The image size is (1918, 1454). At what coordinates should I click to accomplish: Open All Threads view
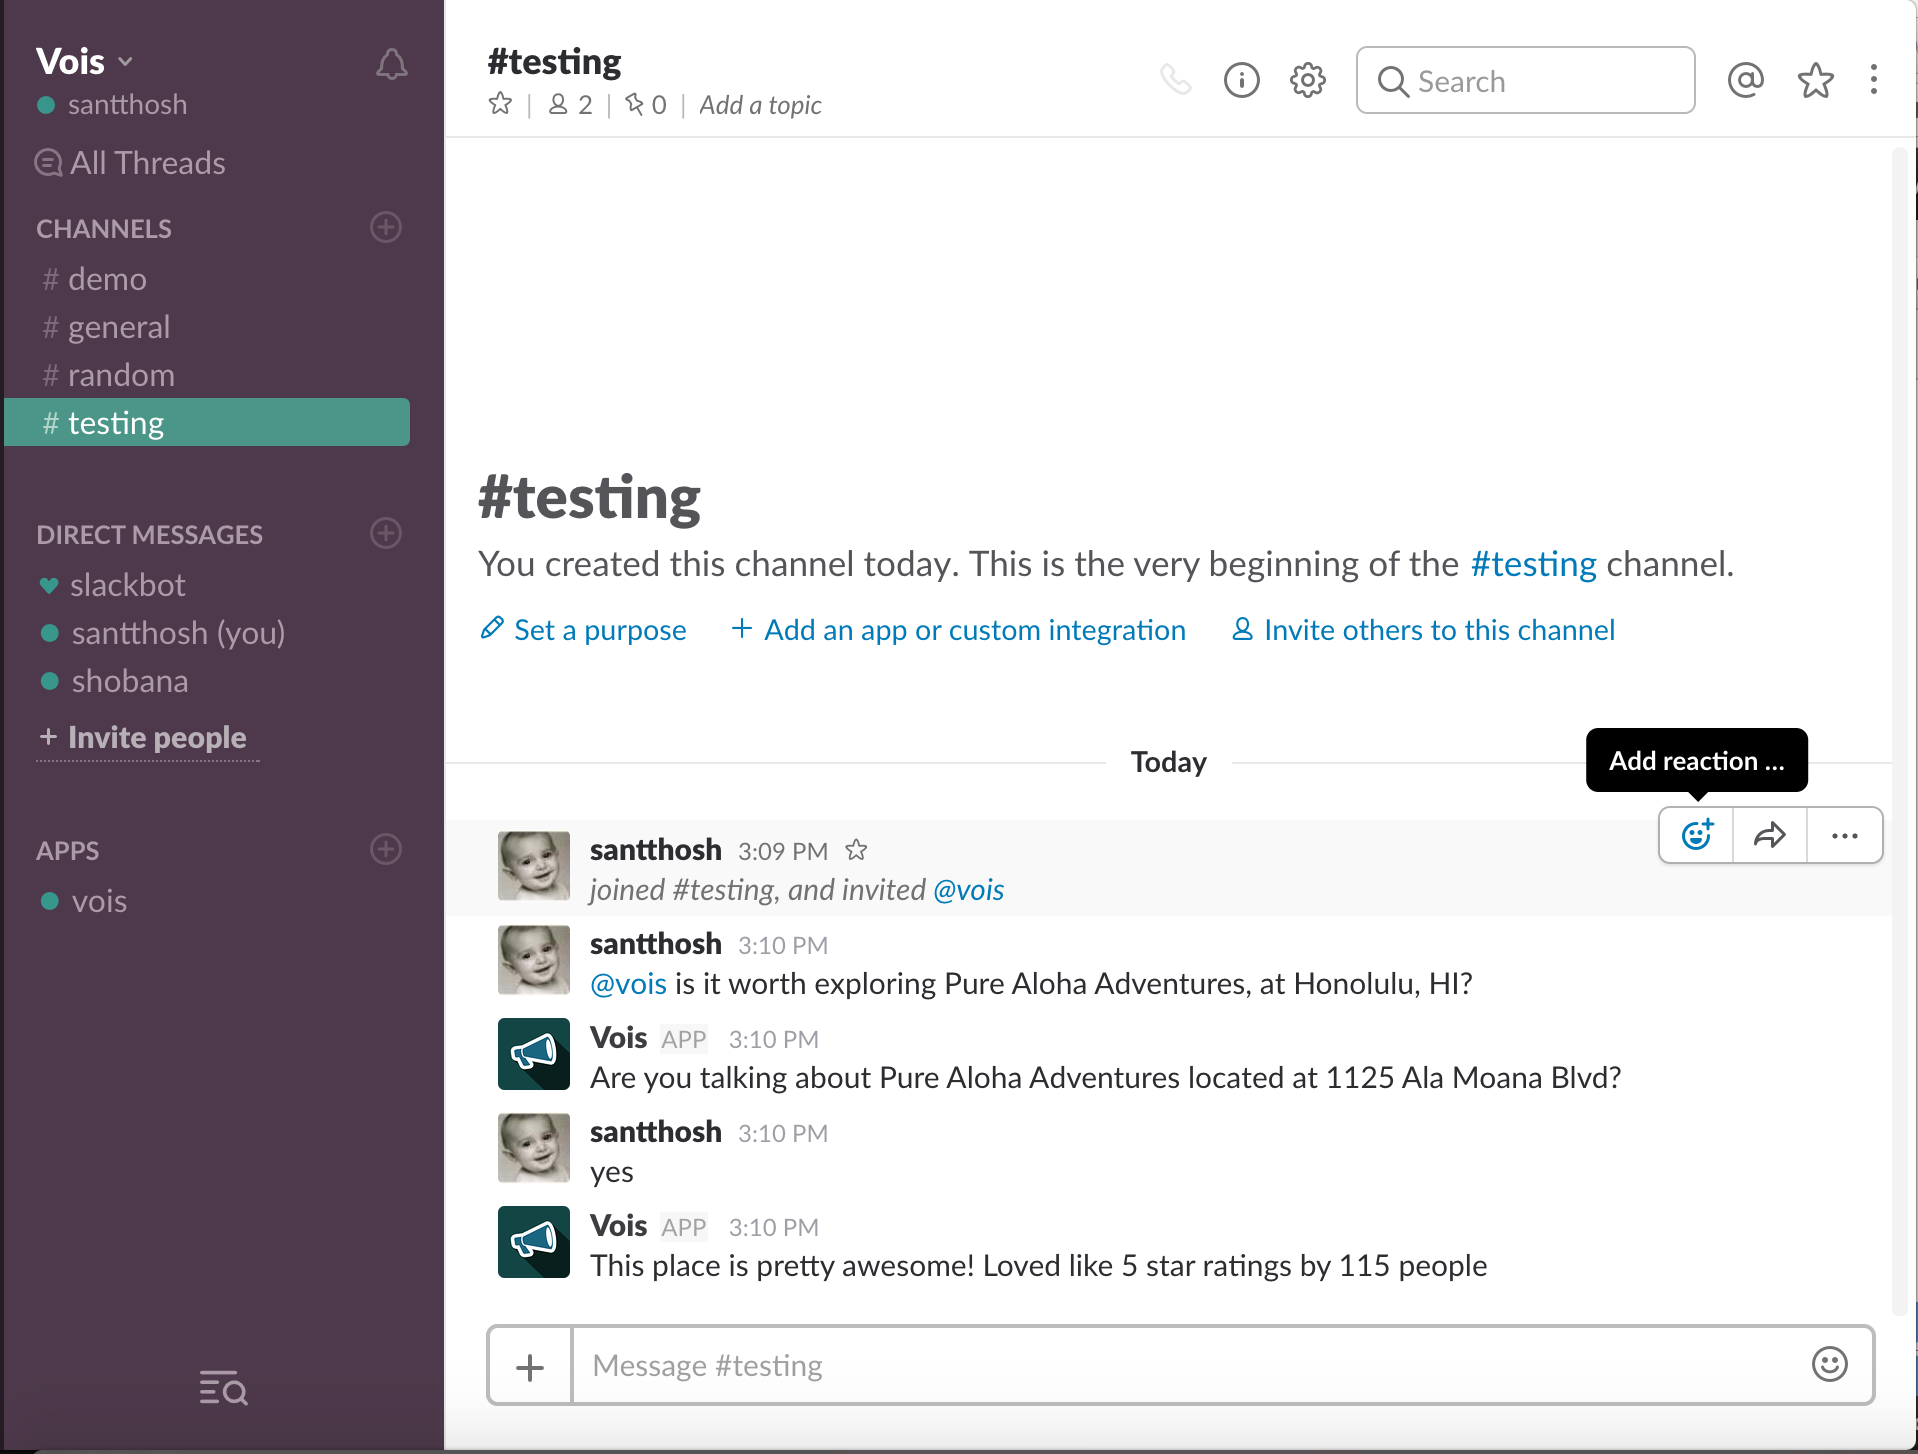[x=130, y=162]
